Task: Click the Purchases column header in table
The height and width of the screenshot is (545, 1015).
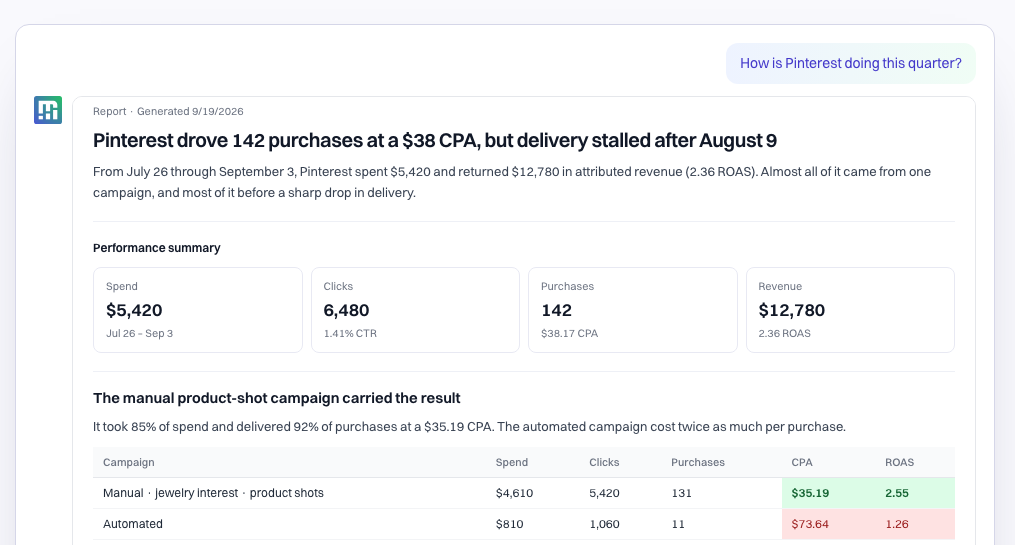Action: click(698, 462)
